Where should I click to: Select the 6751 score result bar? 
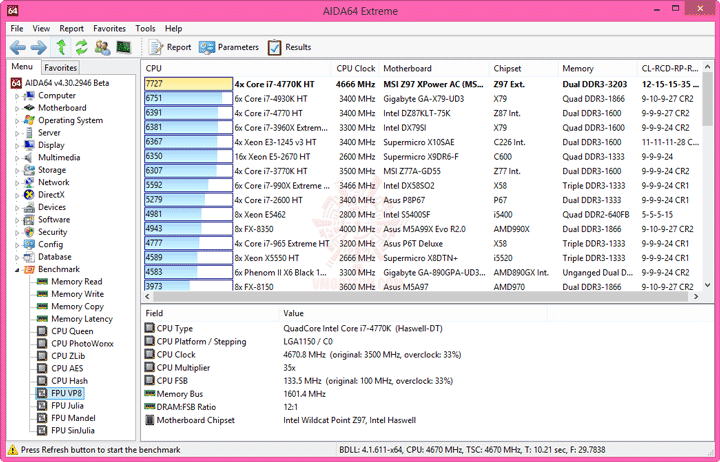coord(188,99)
